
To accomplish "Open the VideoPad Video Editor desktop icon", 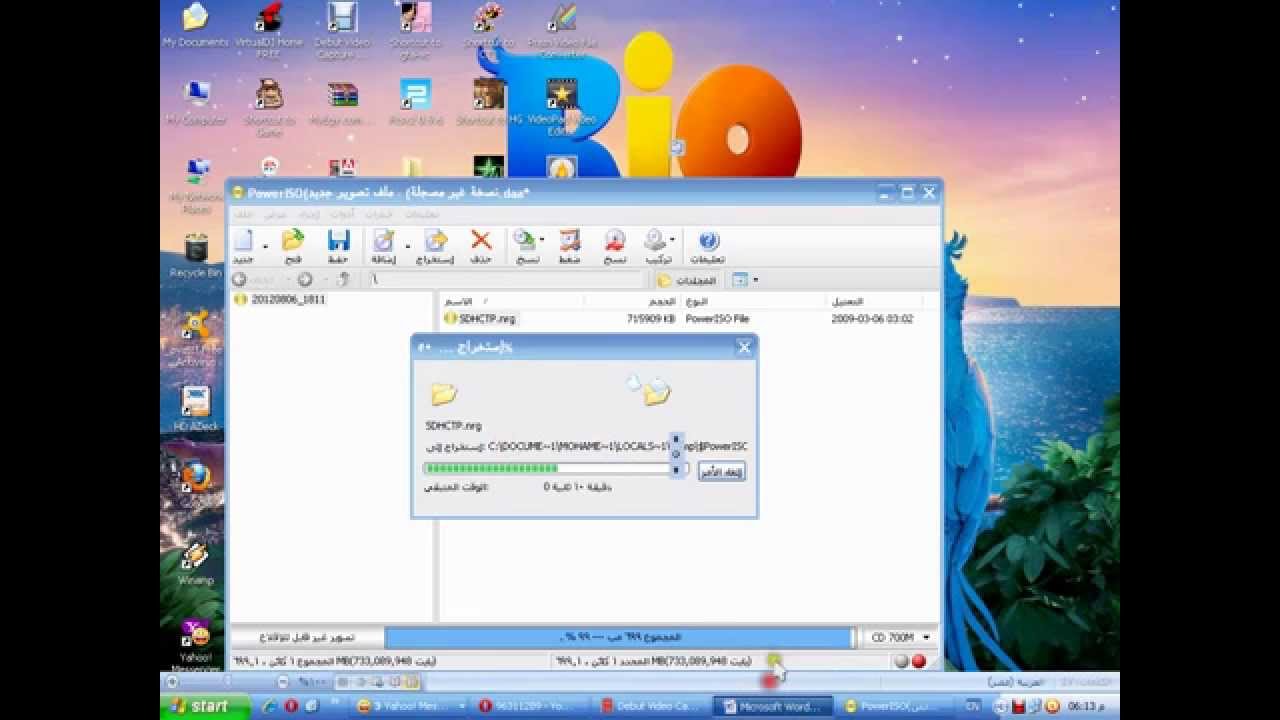I will 562,107.
